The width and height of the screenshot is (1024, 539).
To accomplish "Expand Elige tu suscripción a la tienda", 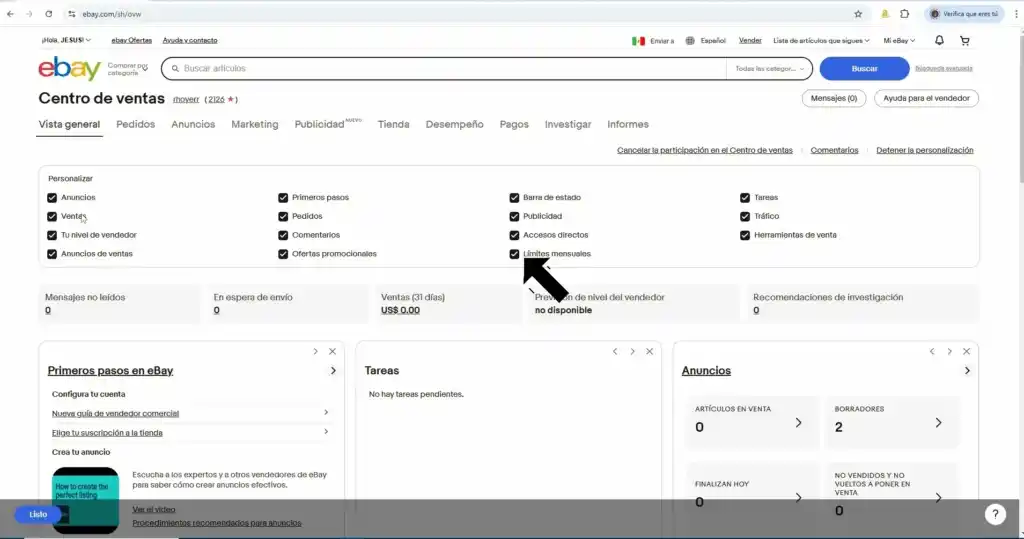I will coord(326,431).
